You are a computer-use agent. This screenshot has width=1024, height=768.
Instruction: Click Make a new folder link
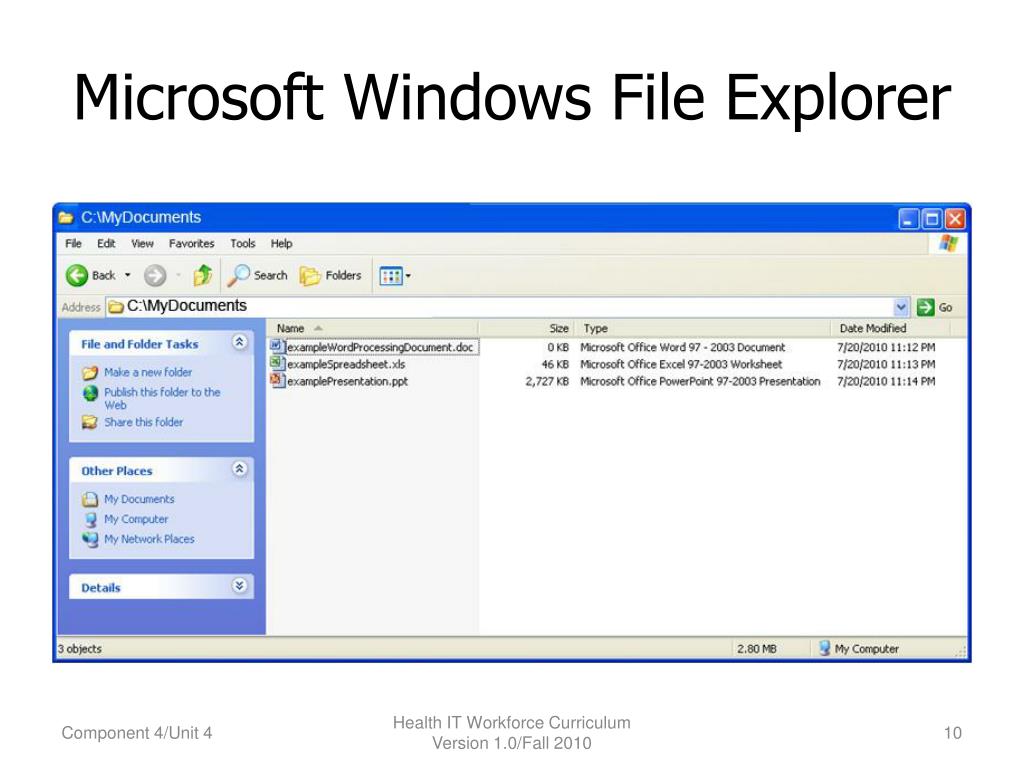coord(148,372)
